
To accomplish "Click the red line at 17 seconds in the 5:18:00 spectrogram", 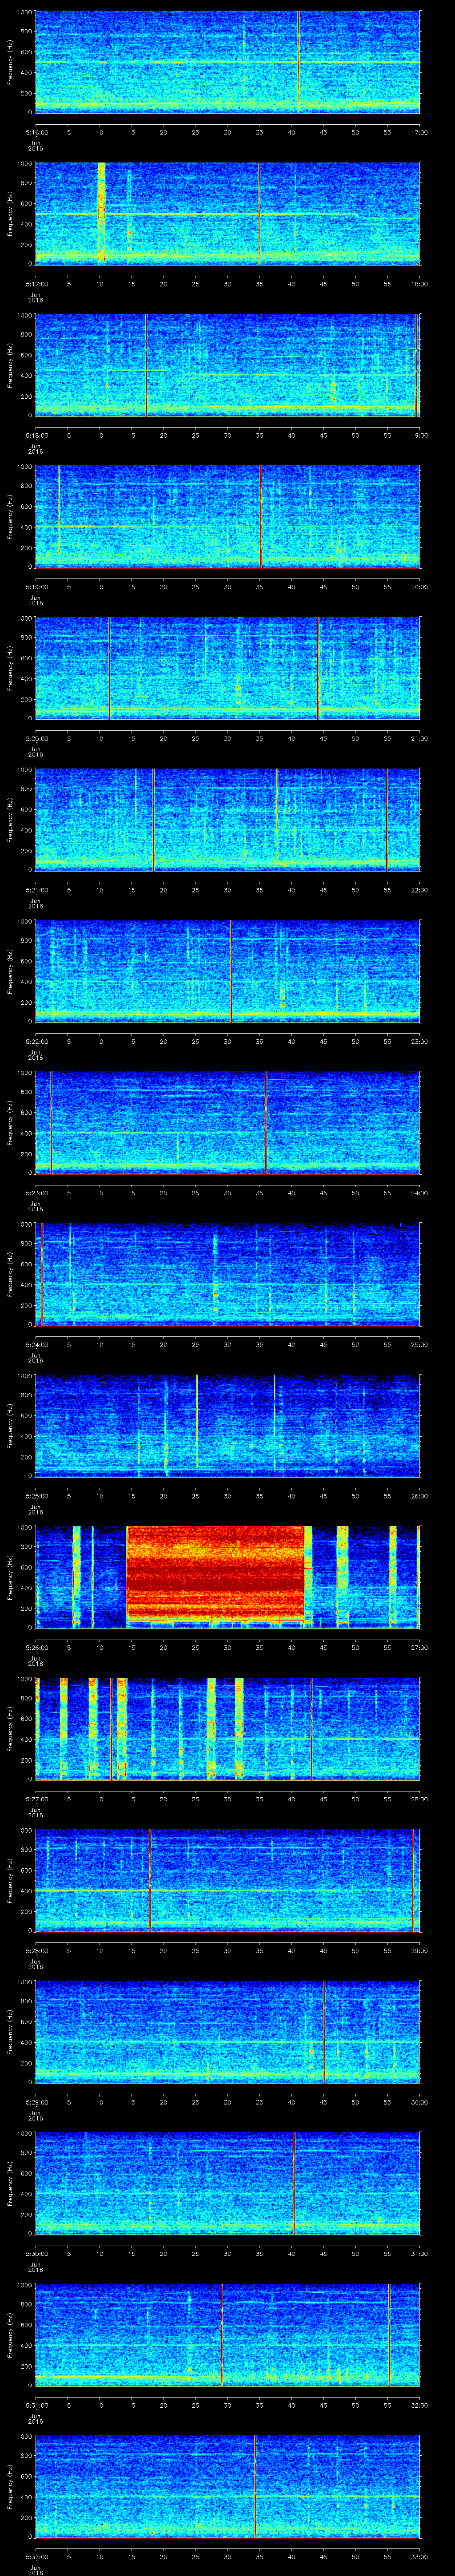I will tap(146, 364).
